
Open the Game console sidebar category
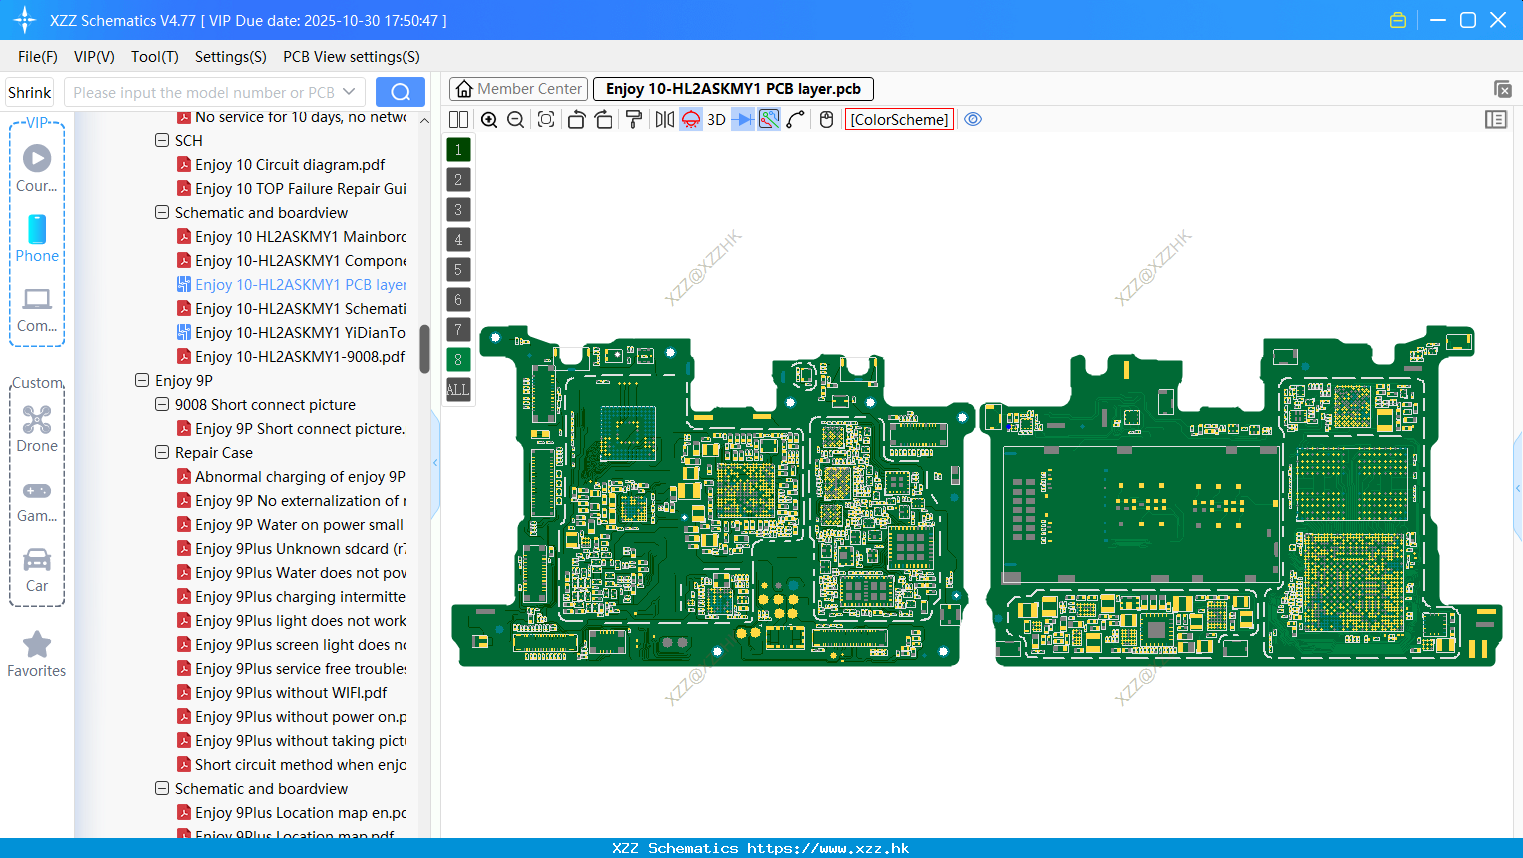point(37,500)
